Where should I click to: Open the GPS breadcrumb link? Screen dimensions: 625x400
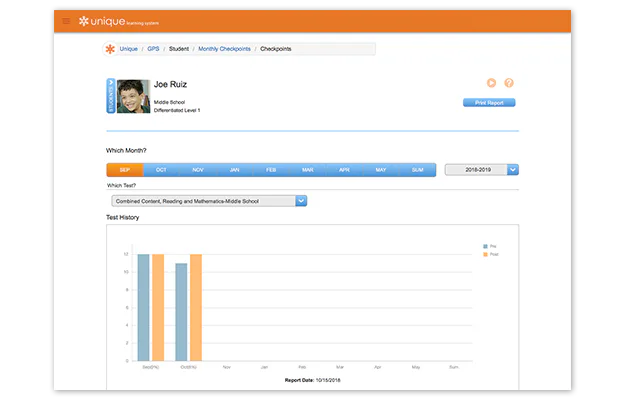tap(153, 49)
